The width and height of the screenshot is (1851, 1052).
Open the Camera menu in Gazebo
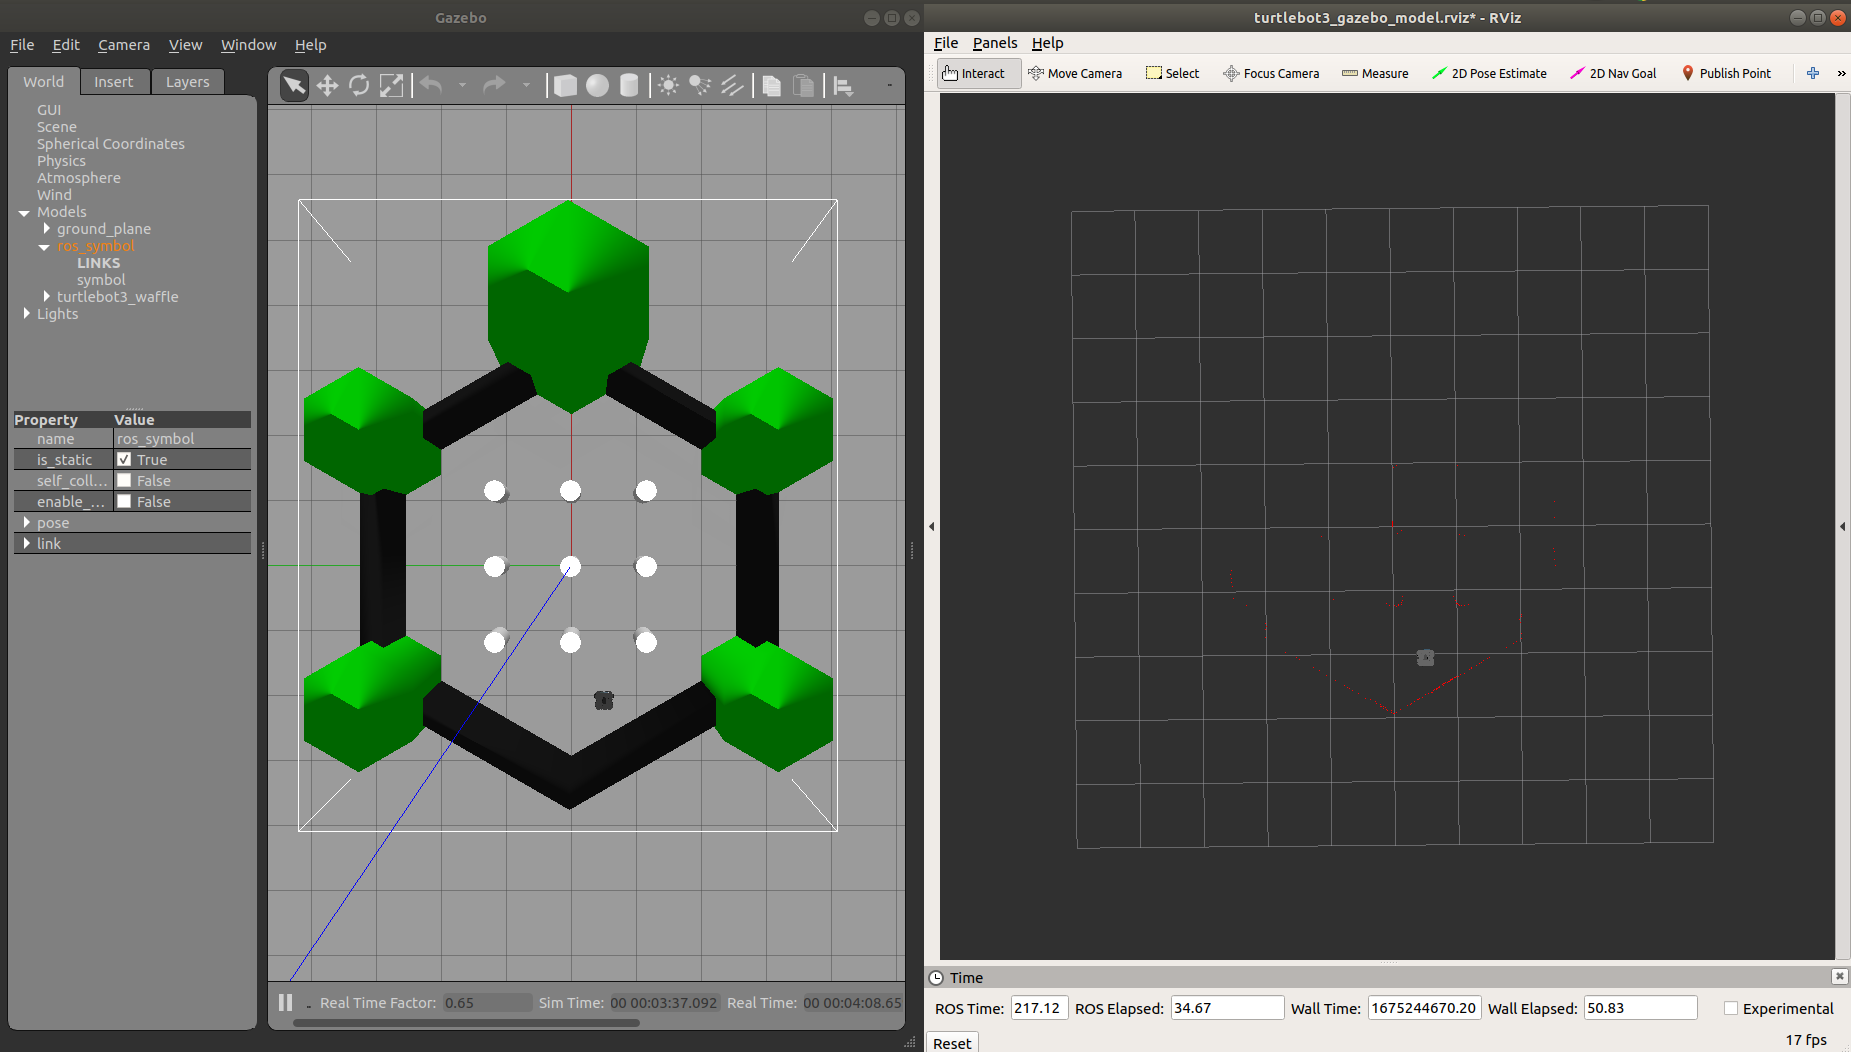124,45
